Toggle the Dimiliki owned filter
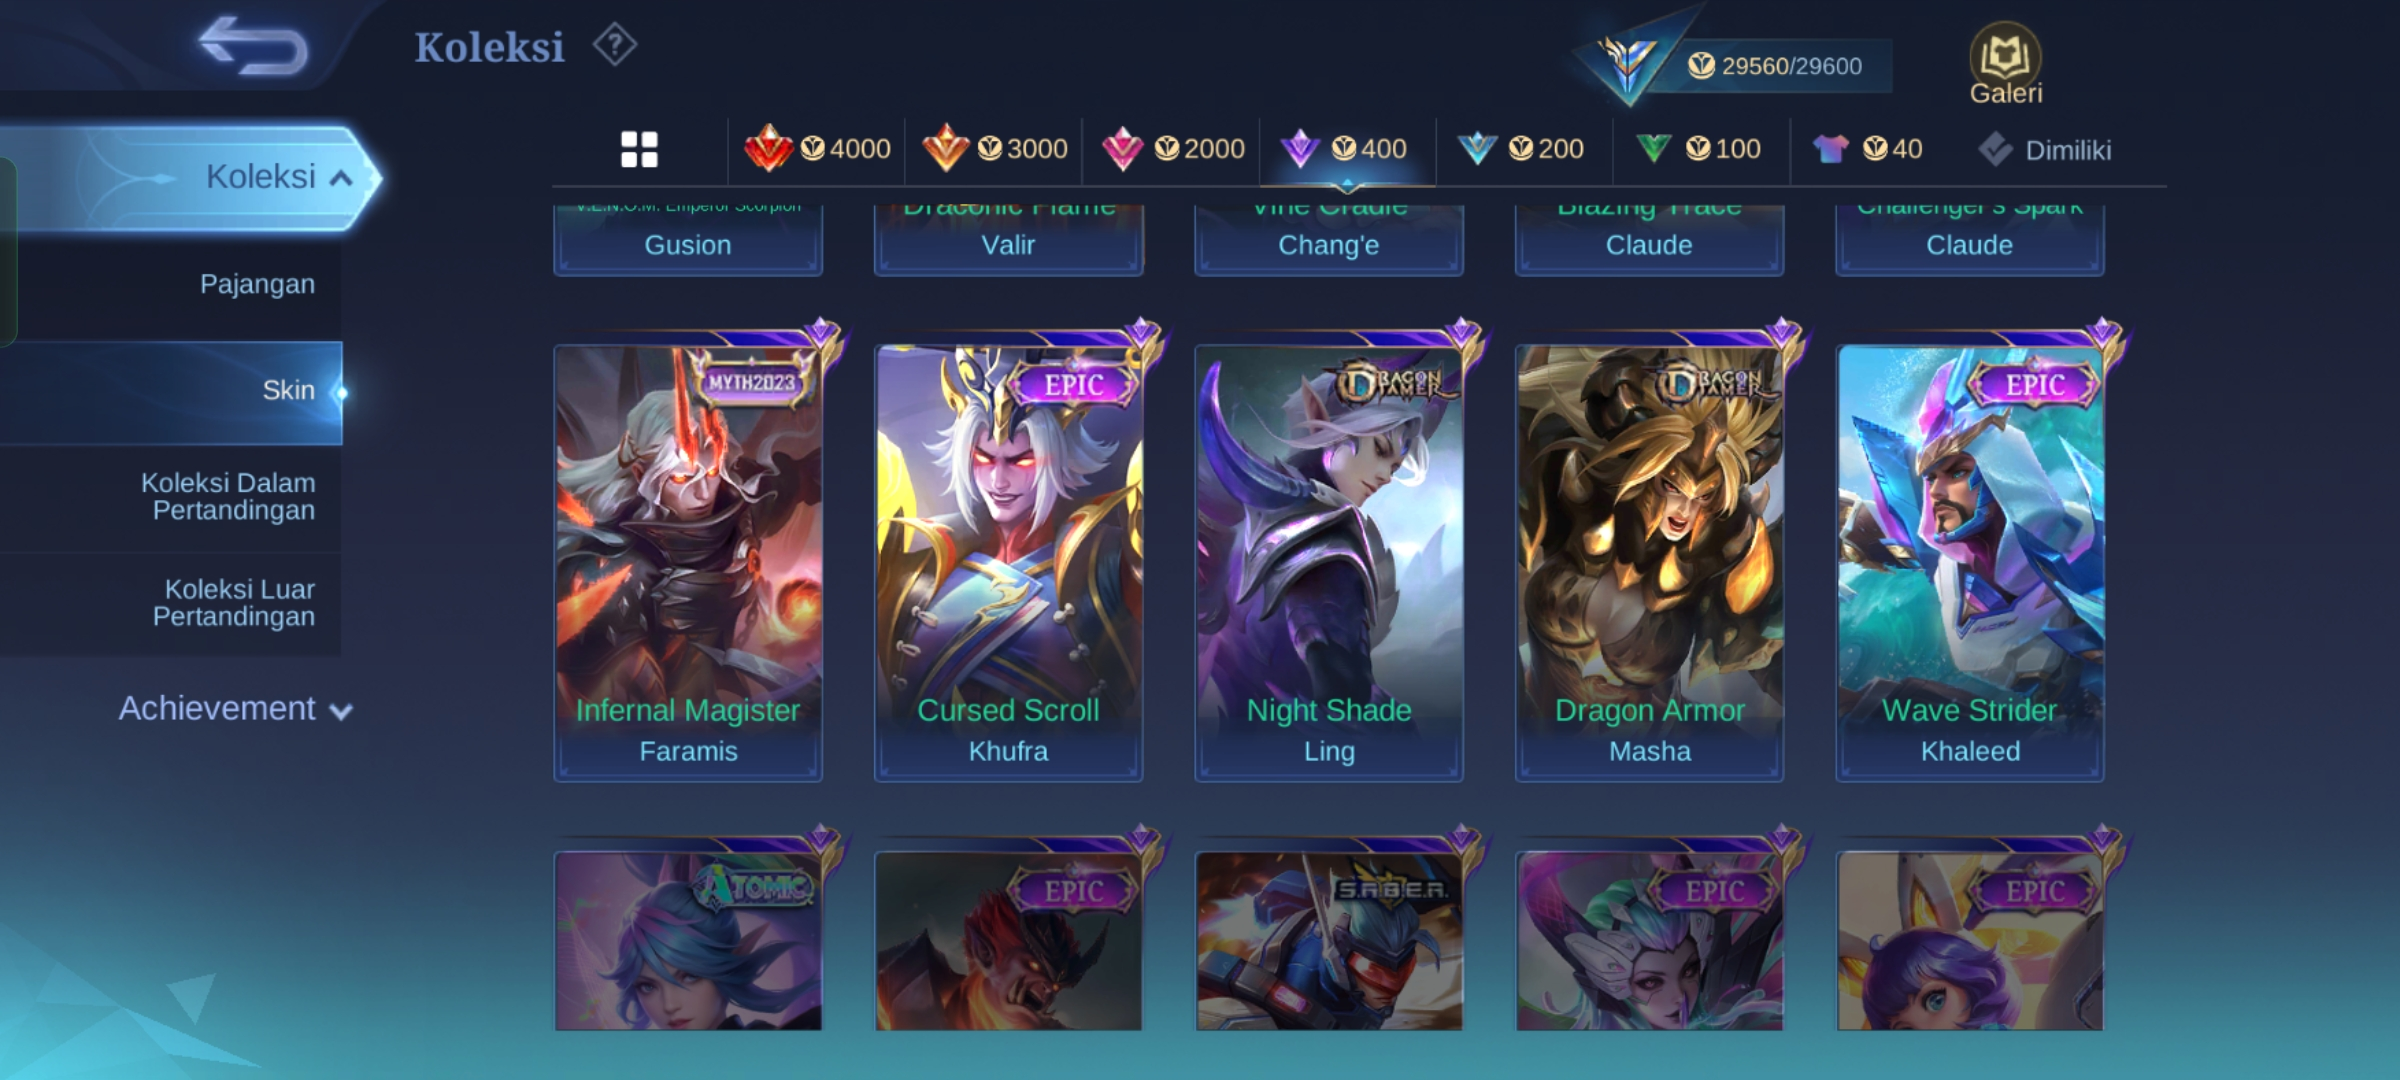The height and width of the screenshot is (1080, 2400). point(2044,150)
